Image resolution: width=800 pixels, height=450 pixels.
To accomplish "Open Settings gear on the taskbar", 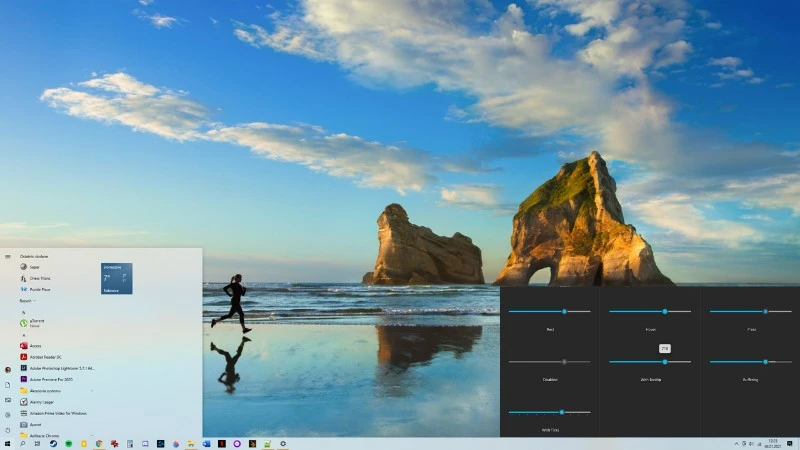I will click(x=283, y=444).
